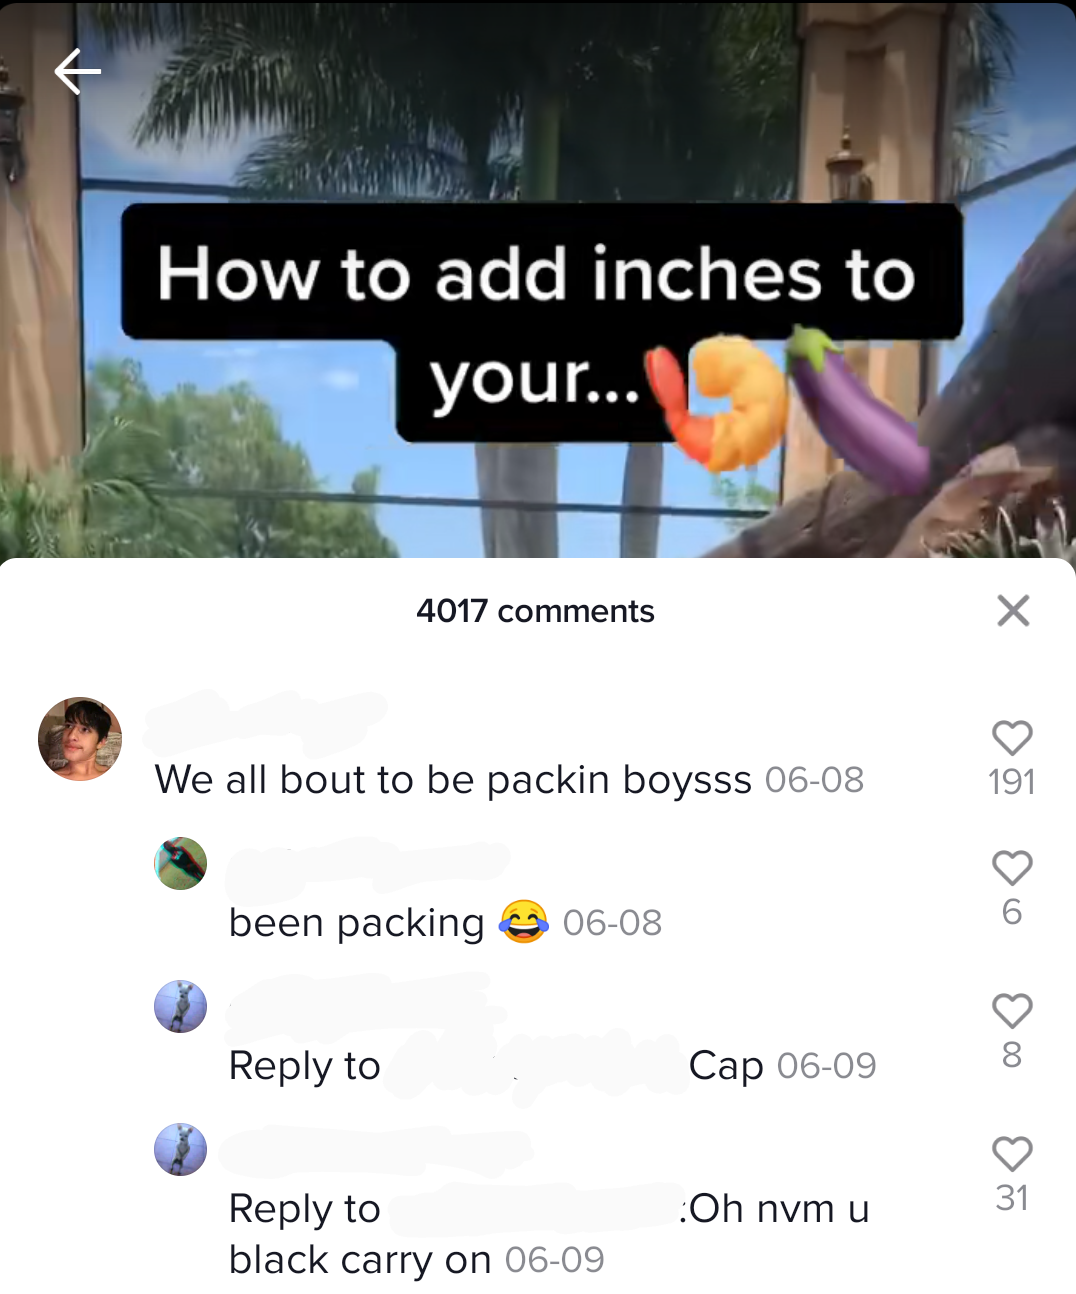Image resolution: width=1076 pixels, height=1294 pixels.
Task: Select the 'We all bout to be packin boysss' comment
Action: 453,780
